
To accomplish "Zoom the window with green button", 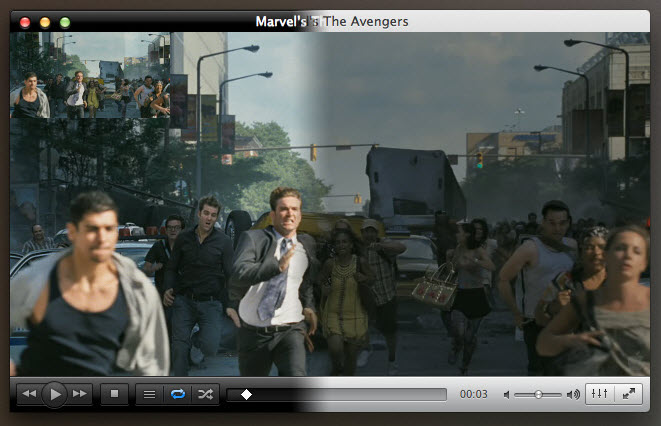I will click(65, 22).
